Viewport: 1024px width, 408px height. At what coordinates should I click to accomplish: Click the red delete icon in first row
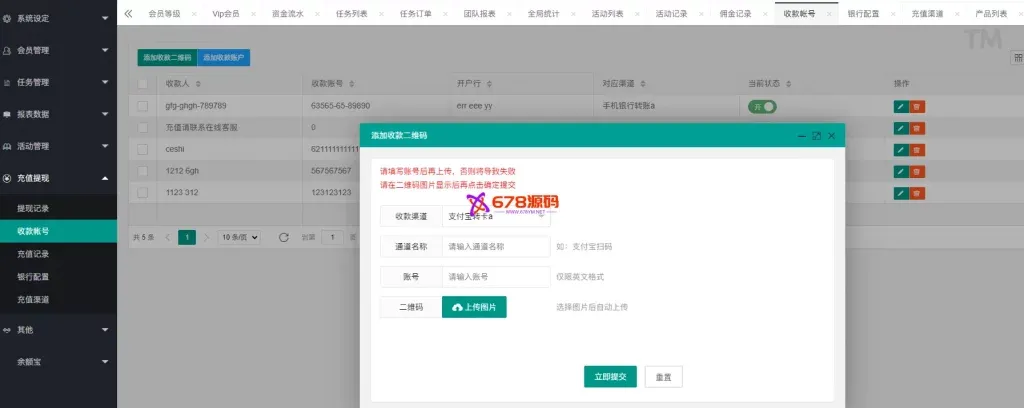(917, 106)
